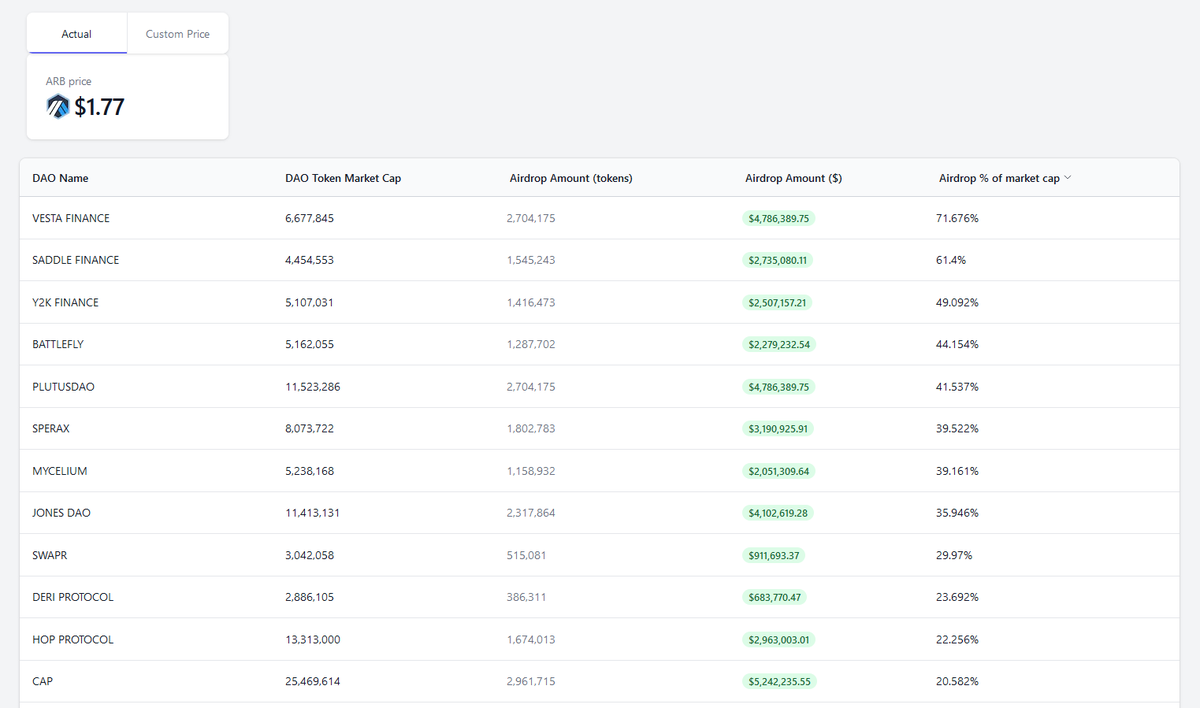Select the VESTA FINANCE row name
Screen dimensions: 1200x708
click(71, 218)
